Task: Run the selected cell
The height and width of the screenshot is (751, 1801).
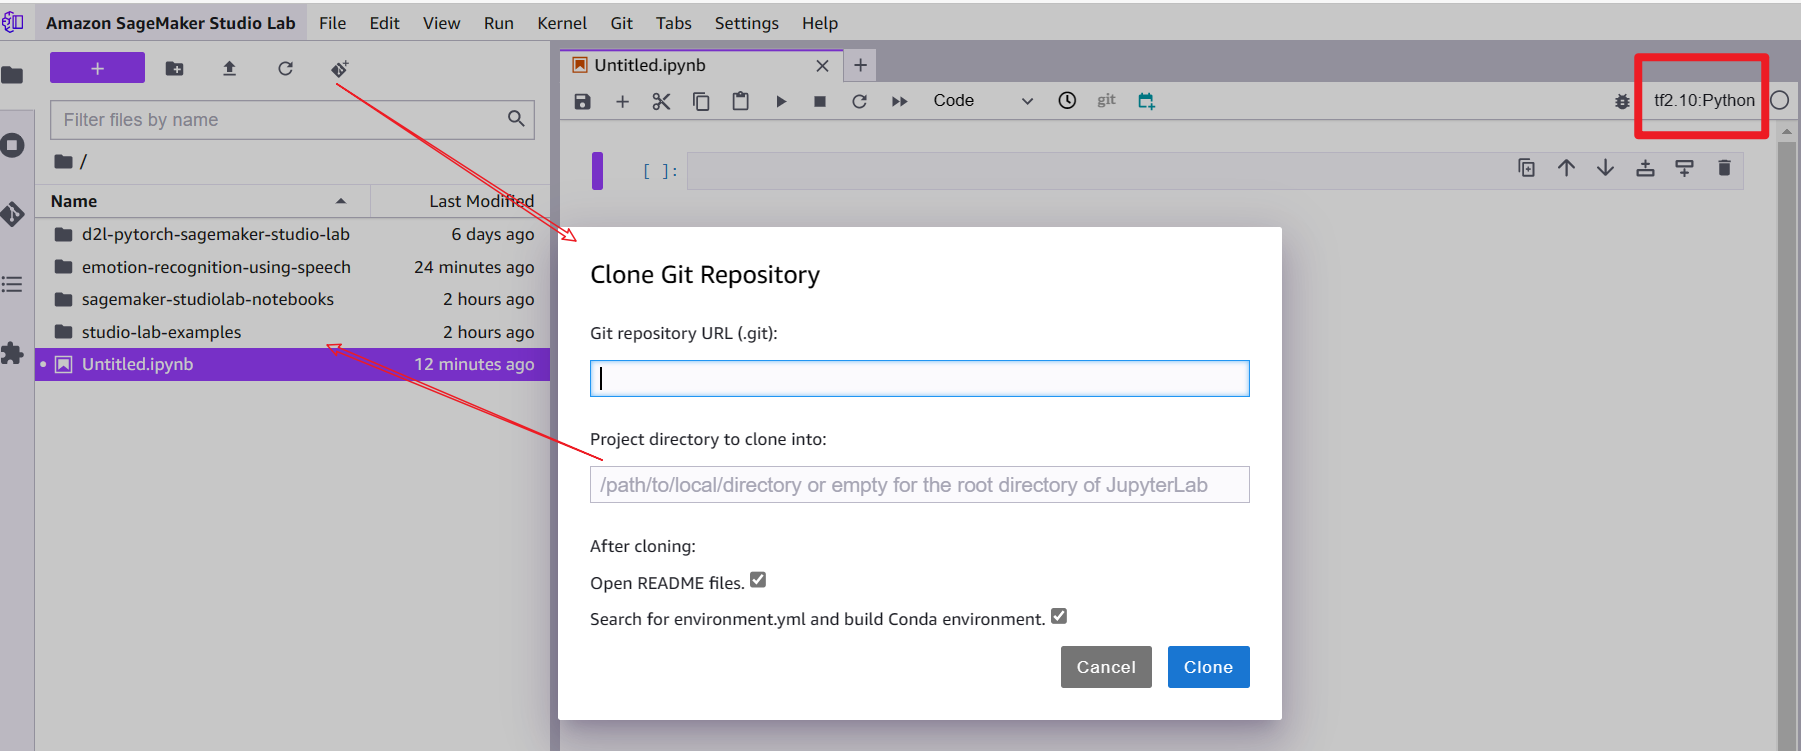Action: tap(781, 101)
